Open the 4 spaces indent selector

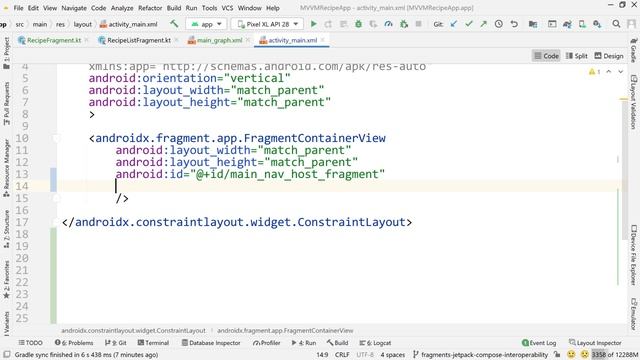[393, 354]
